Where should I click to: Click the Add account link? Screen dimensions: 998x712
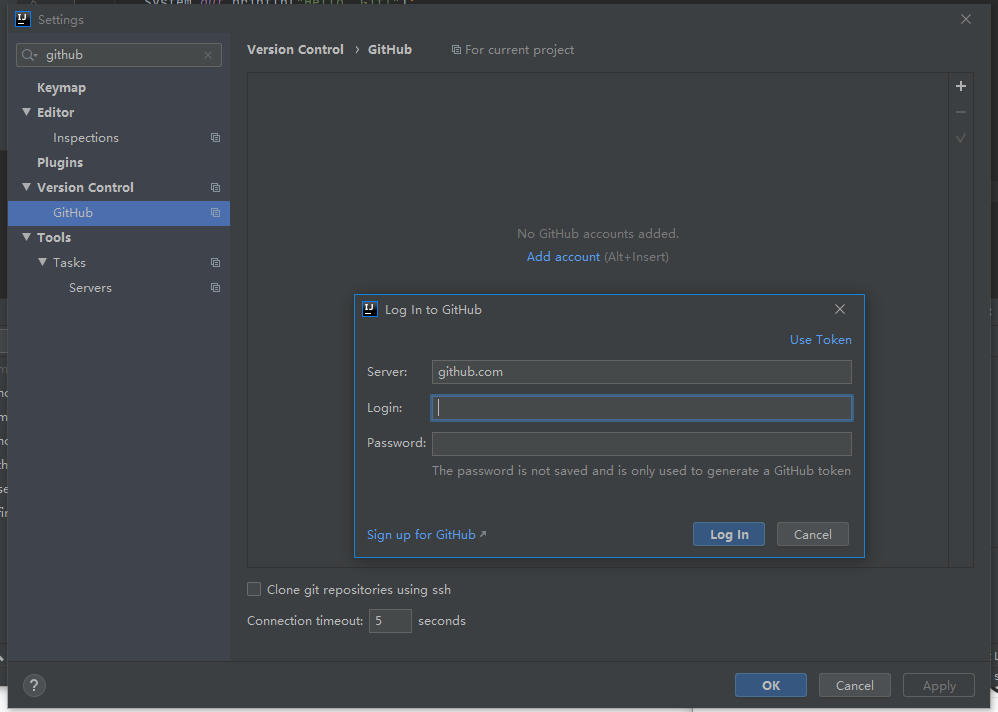[563, 257]
